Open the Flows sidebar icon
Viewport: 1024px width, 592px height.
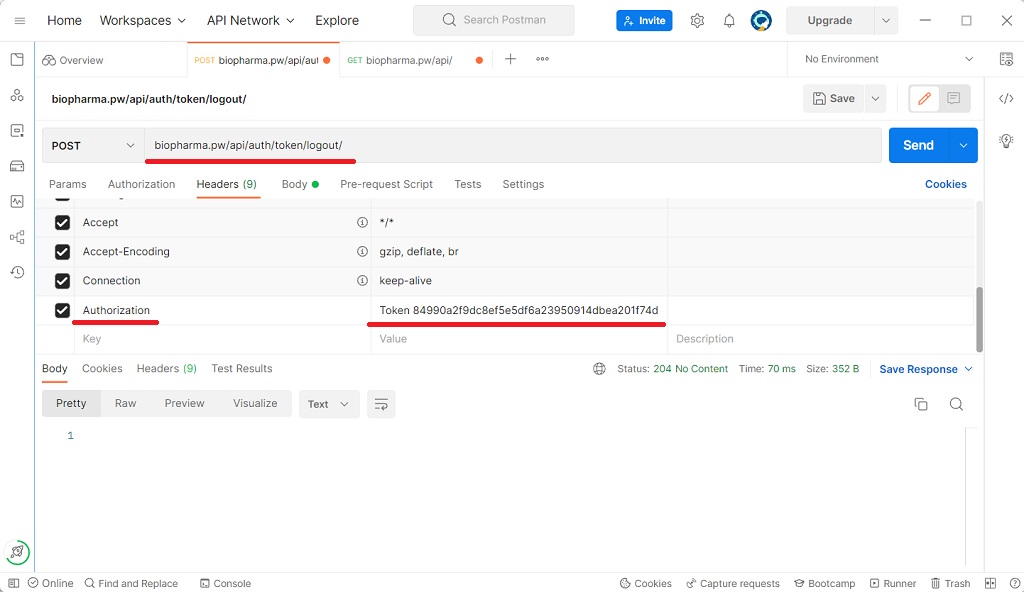click(x=17, y=237)
